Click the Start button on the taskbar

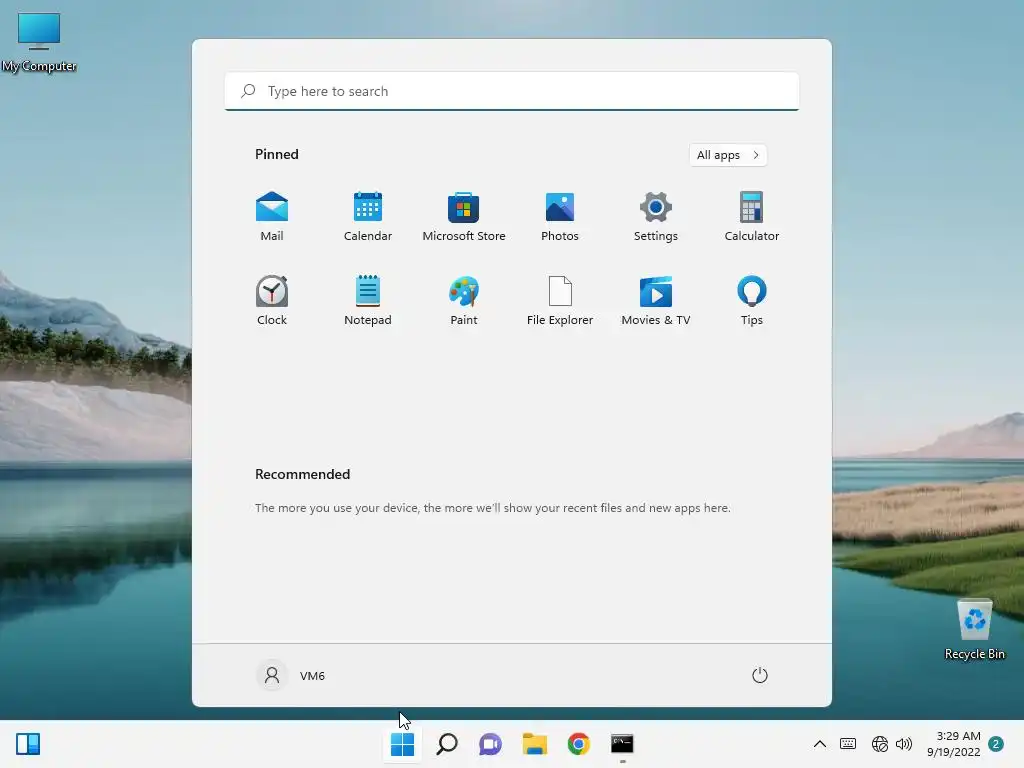point(402,744)
